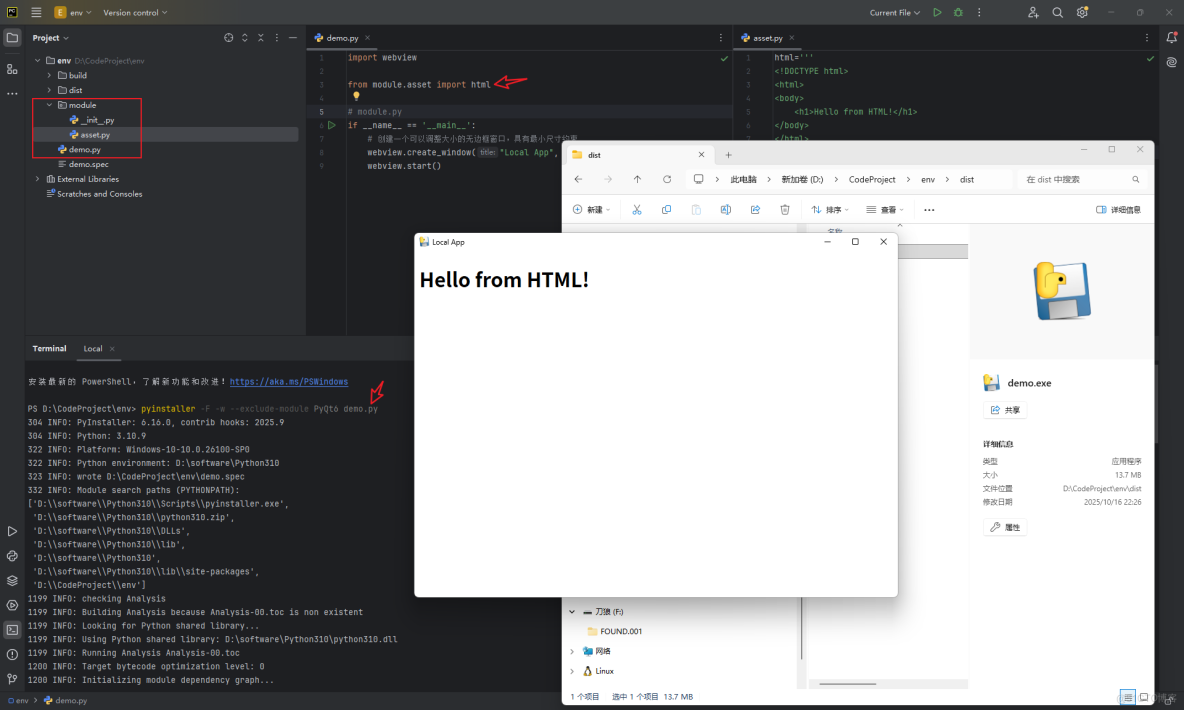Screen dimensions: 1184x710
Task: Open the env run configuration dropdown
Action: pyautogui.click(x=80, y=12)
